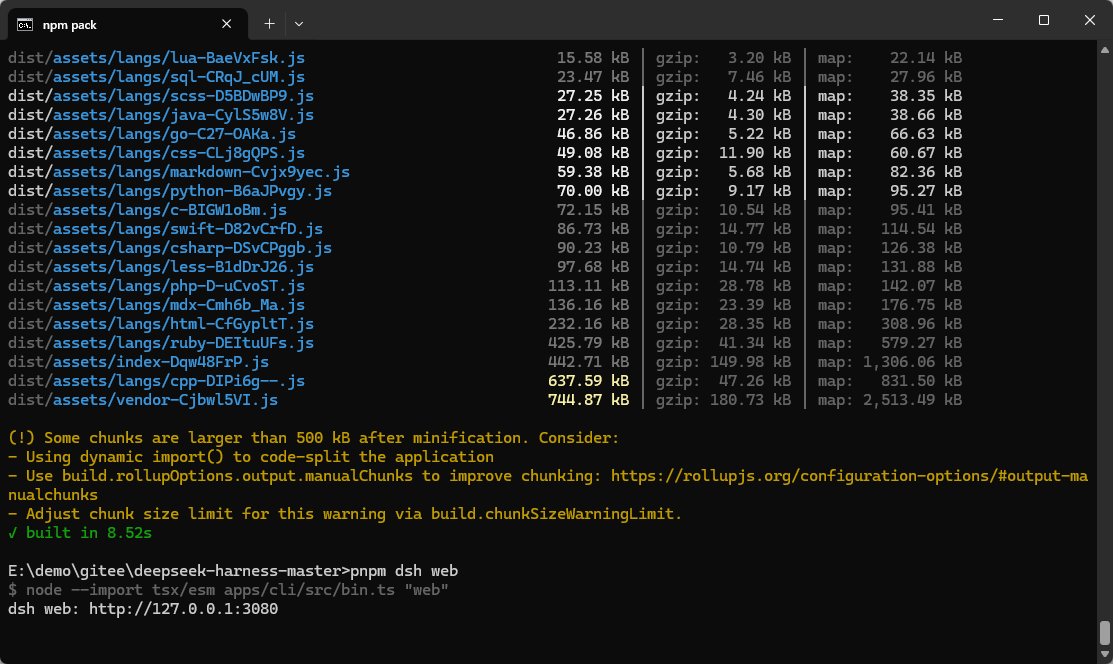Close the npm pack tab
This screenshot has height=664, width=1113.
[x=226, y=24]
